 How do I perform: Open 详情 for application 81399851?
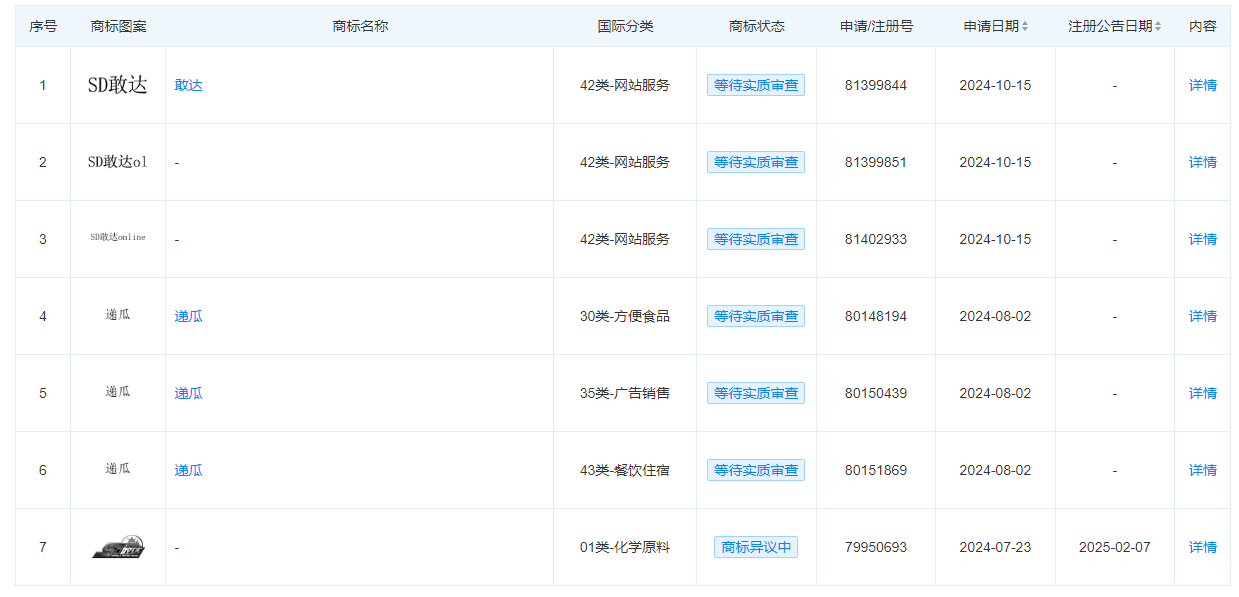[x=1202, y=162]
